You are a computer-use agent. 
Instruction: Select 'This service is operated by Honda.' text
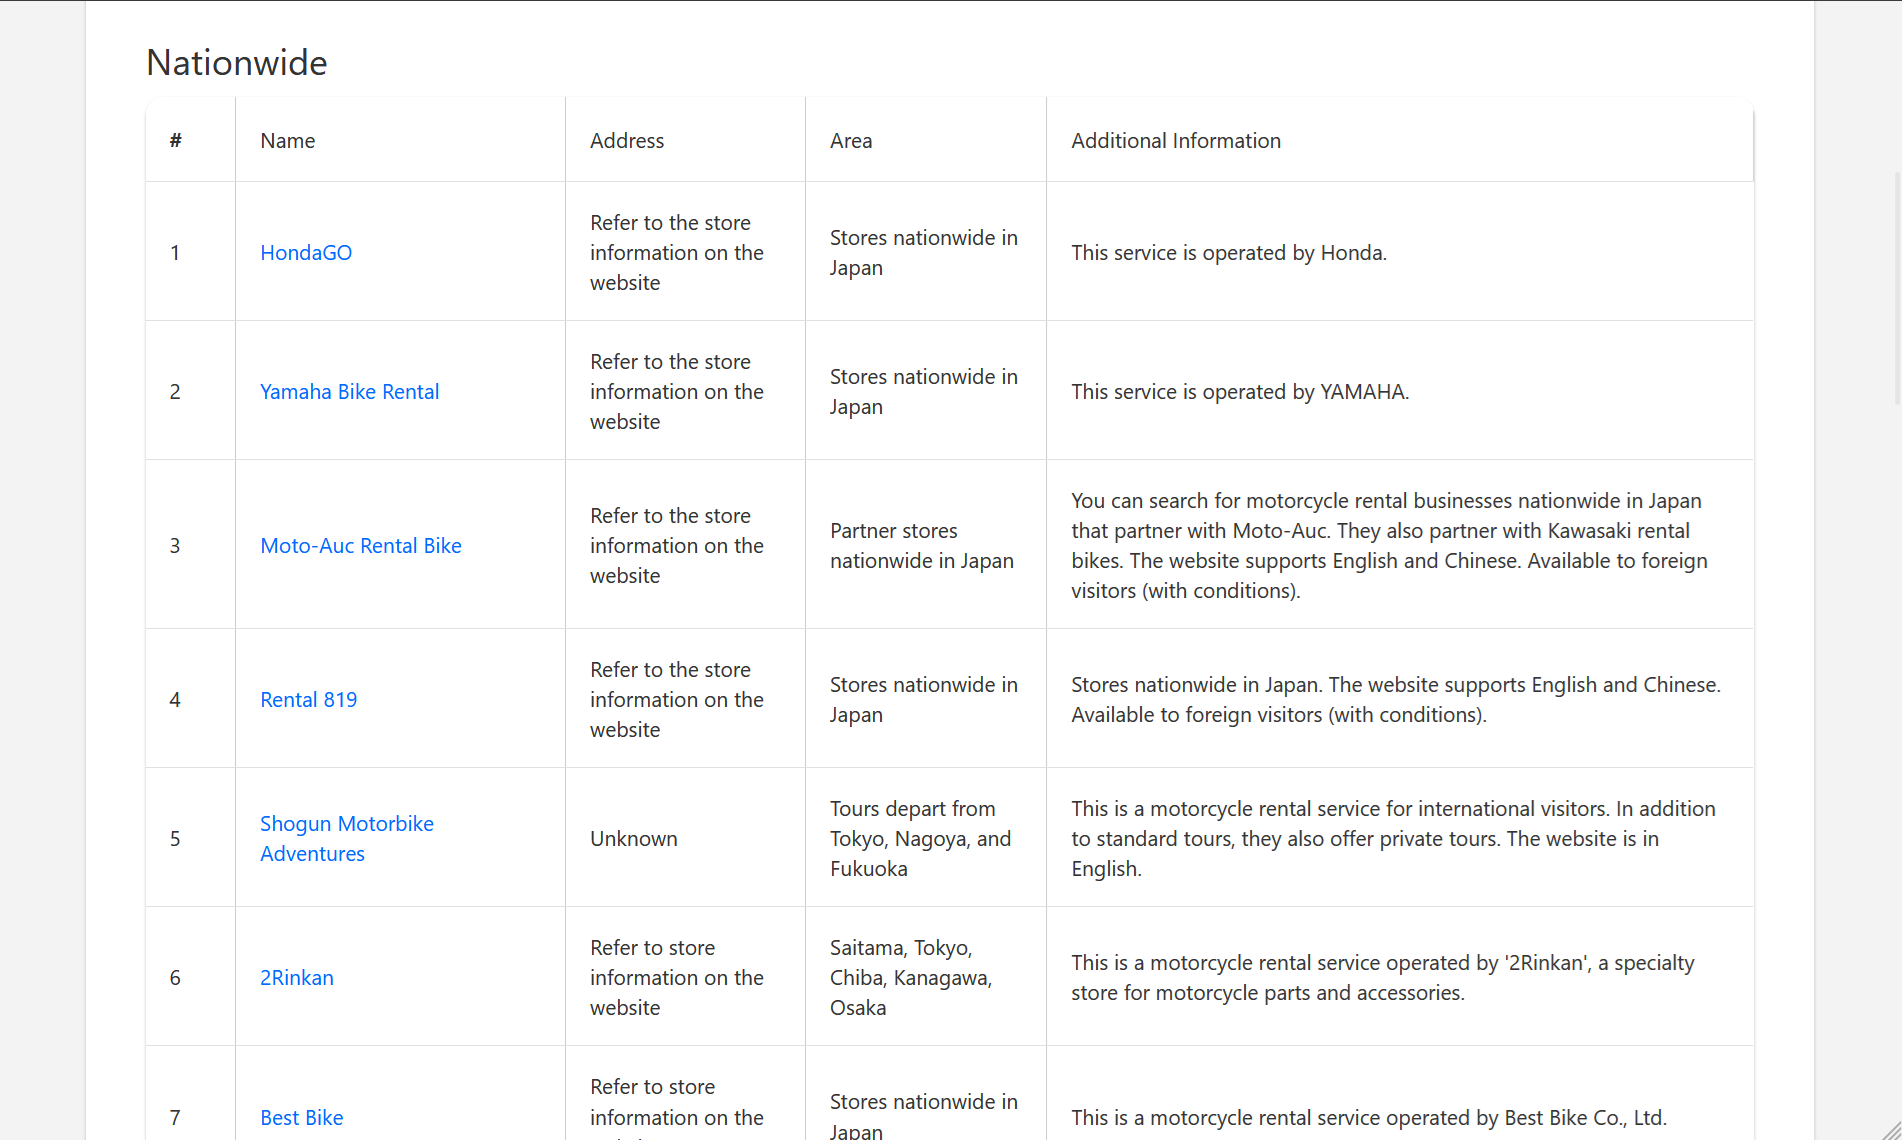pyautogui.click(x=1228, y=252)
